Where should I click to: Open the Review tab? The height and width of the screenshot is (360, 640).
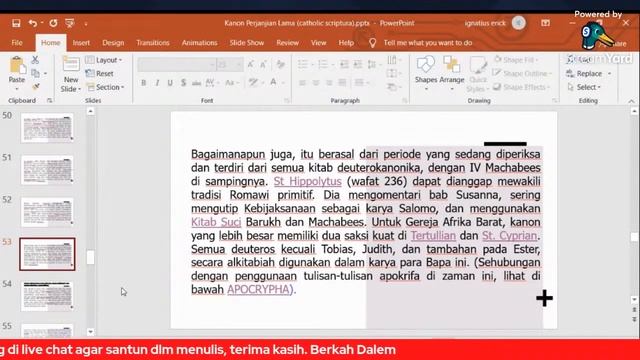(287, 43)
